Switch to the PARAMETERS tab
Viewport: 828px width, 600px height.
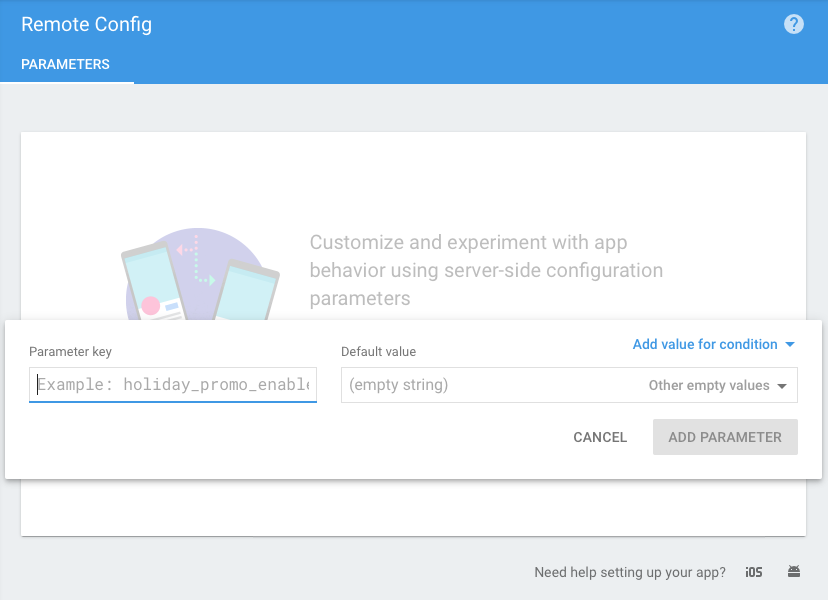pos(65,64)
